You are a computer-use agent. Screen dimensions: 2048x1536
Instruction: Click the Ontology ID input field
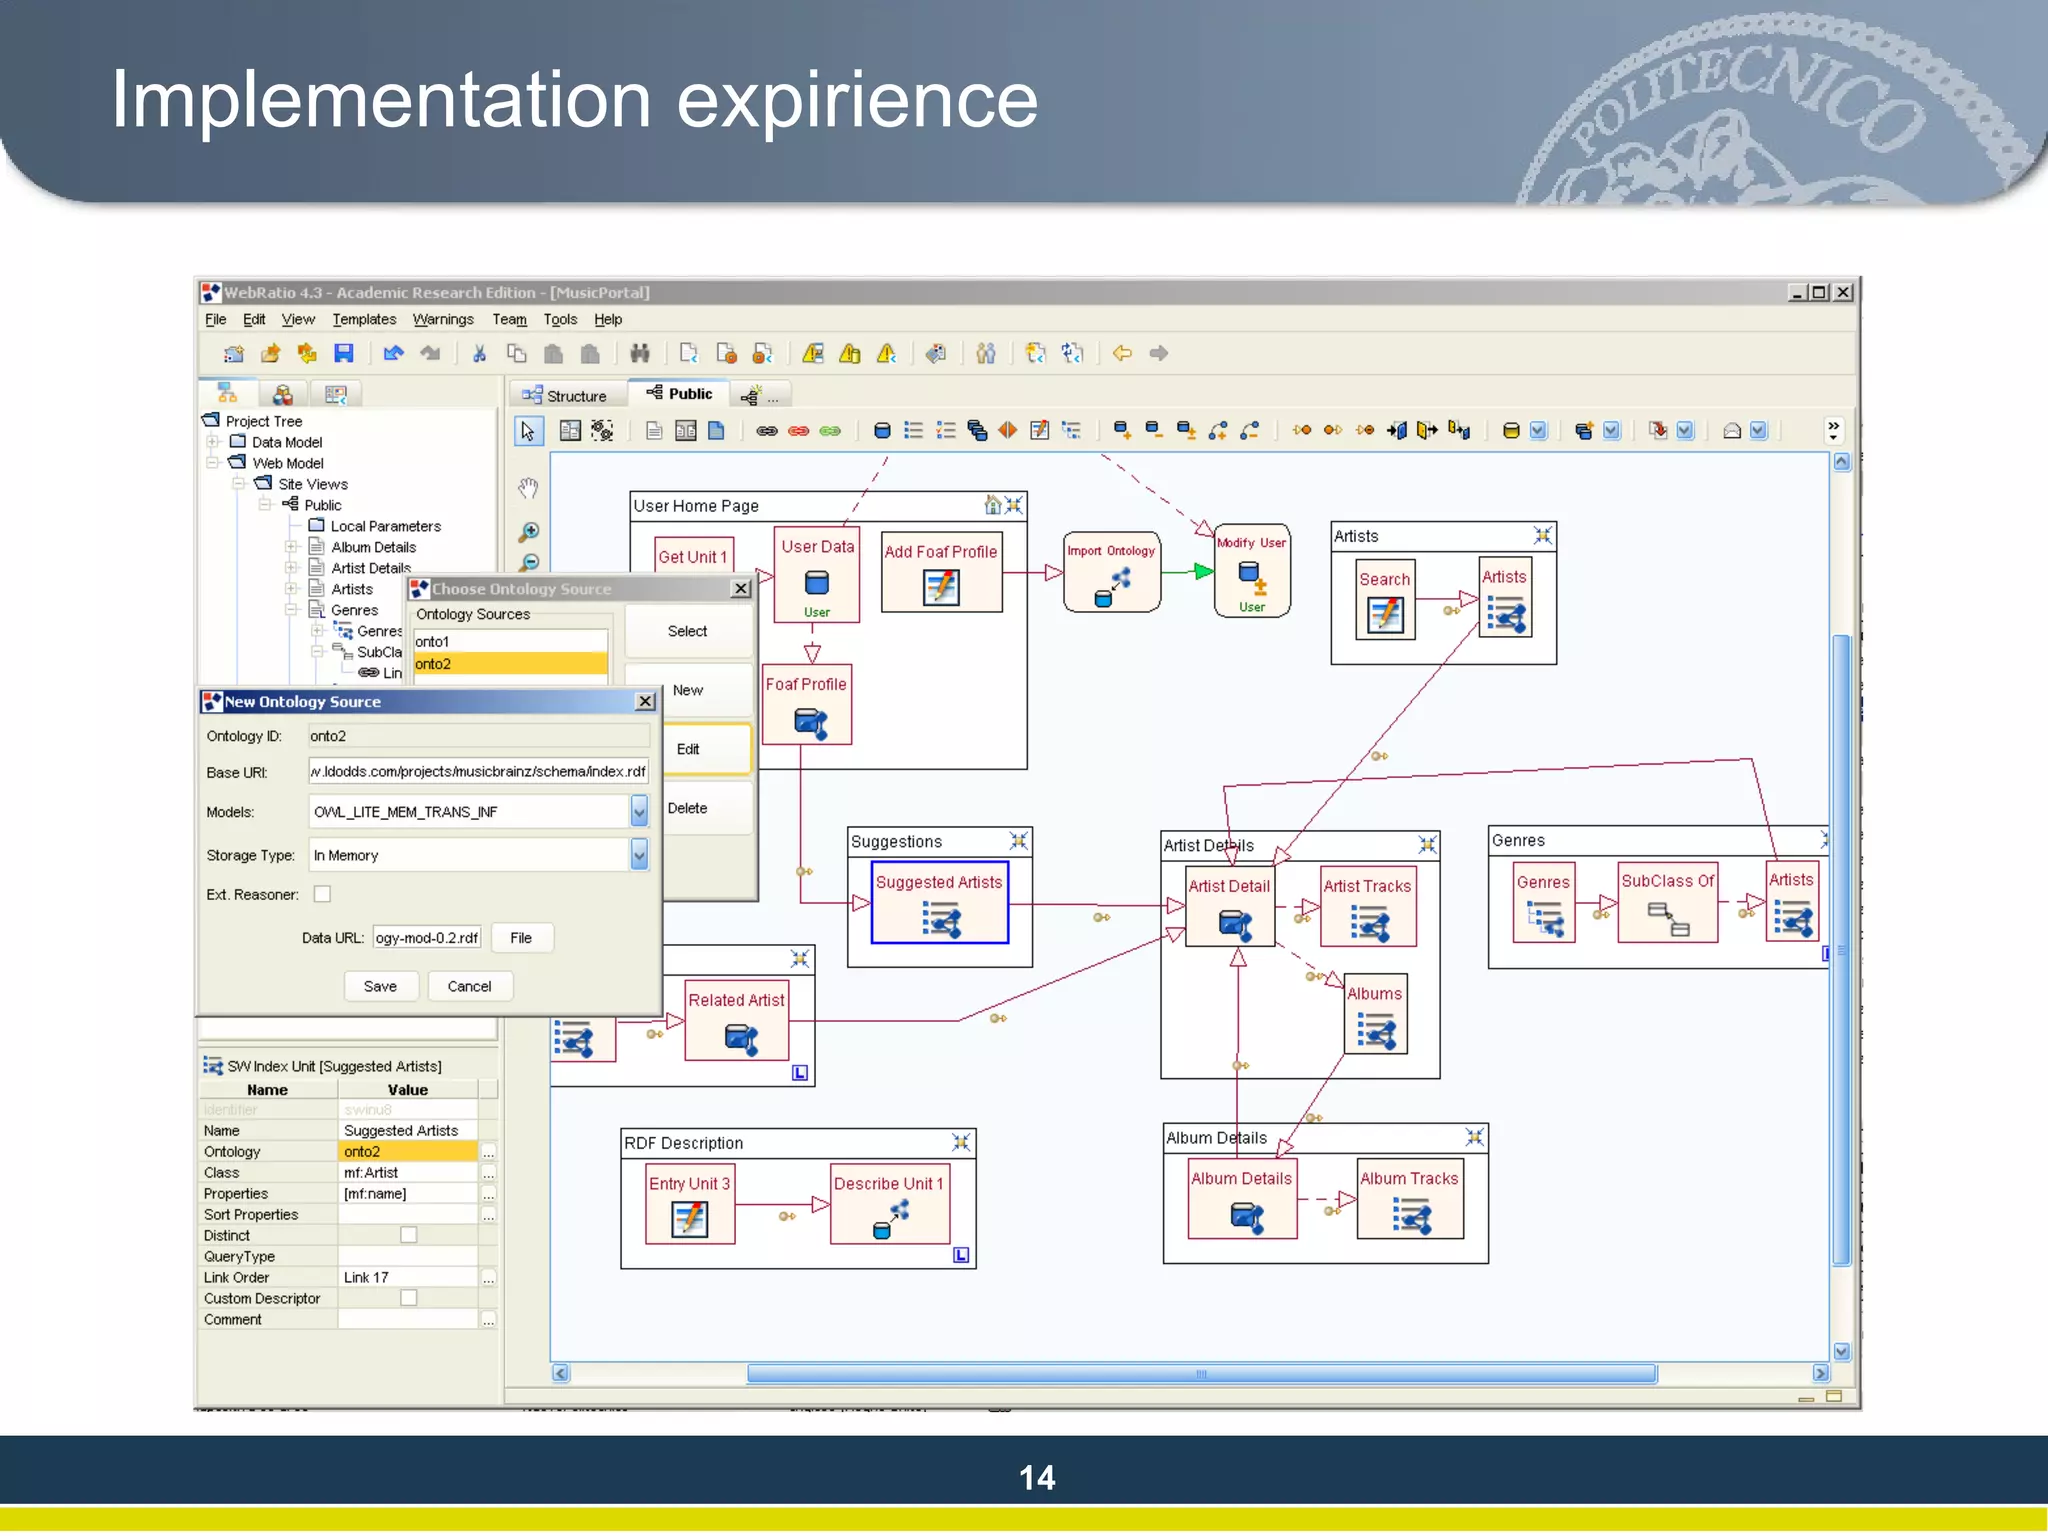click(479, 736)
